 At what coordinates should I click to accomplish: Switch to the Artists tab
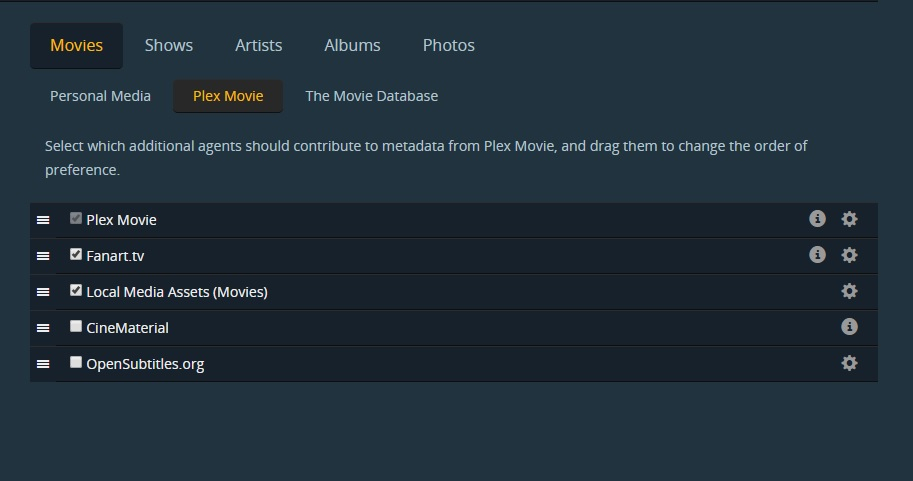pos(258,45)
